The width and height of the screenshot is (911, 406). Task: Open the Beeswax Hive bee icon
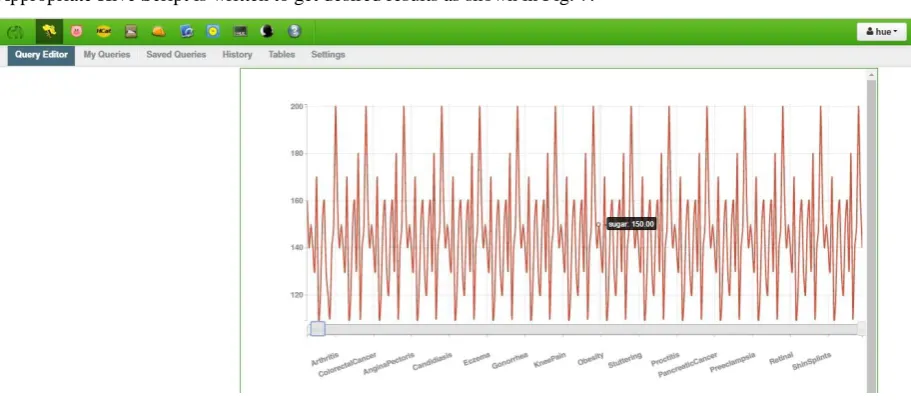coord(49,31)
